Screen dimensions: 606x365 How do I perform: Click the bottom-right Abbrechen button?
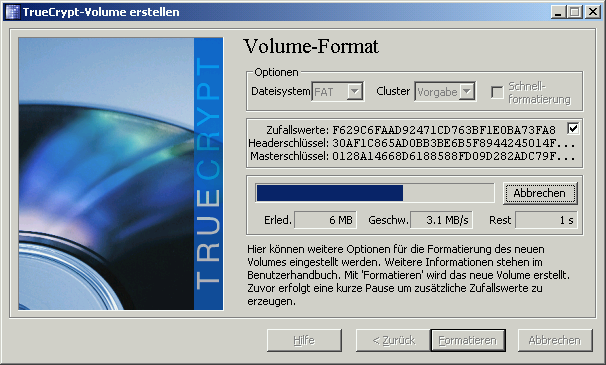click(555, 340)
